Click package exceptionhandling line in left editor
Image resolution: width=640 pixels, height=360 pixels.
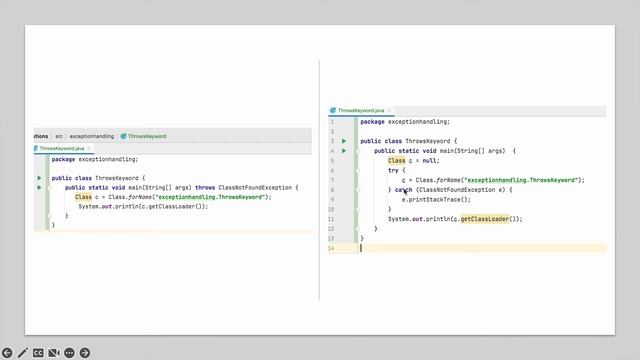(95, 159)
